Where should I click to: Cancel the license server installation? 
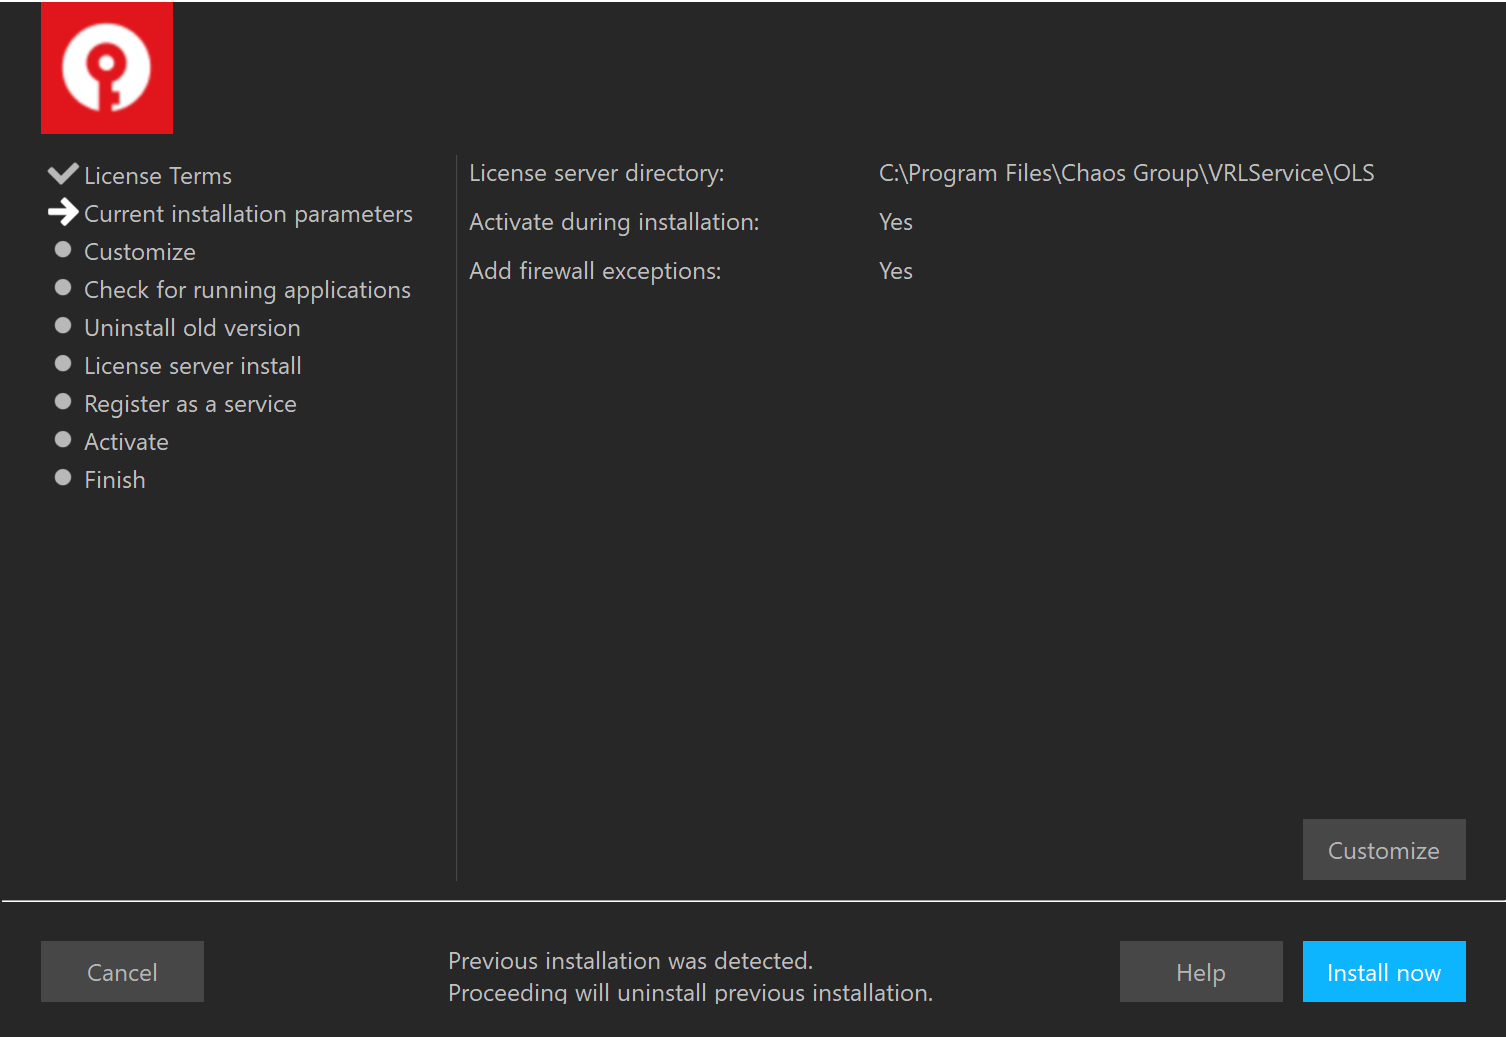tap(122, 971)
